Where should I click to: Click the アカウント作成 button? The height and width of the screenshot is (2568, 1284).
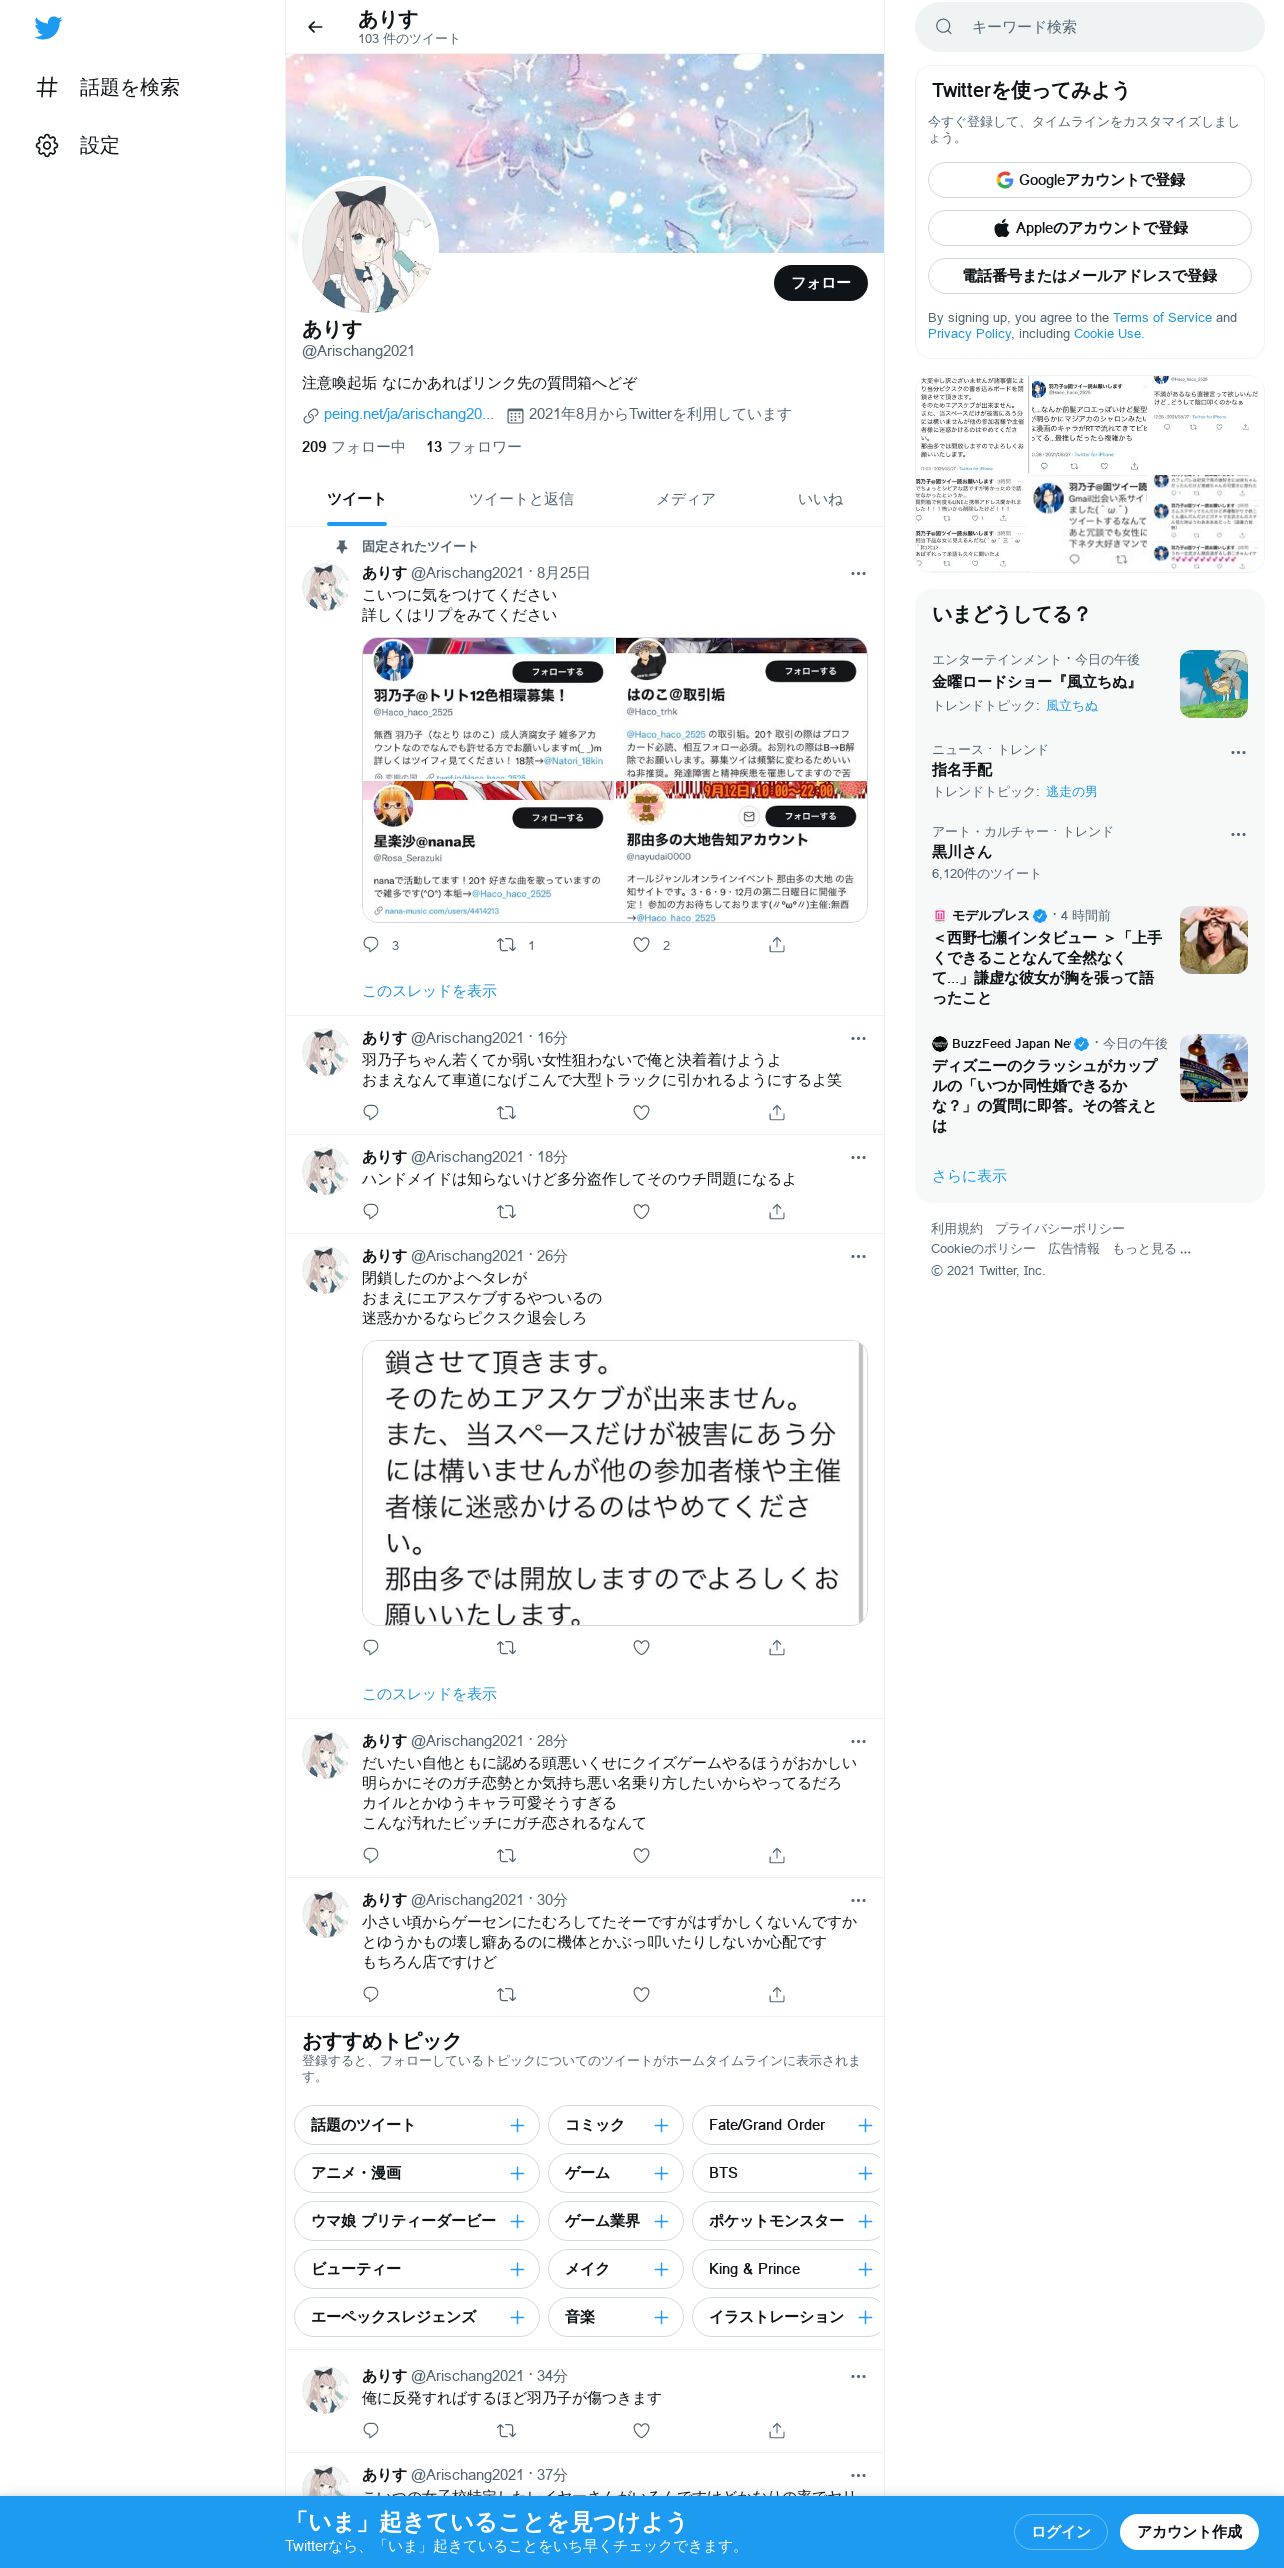pyautogui.click(x=1189, y=2531)
